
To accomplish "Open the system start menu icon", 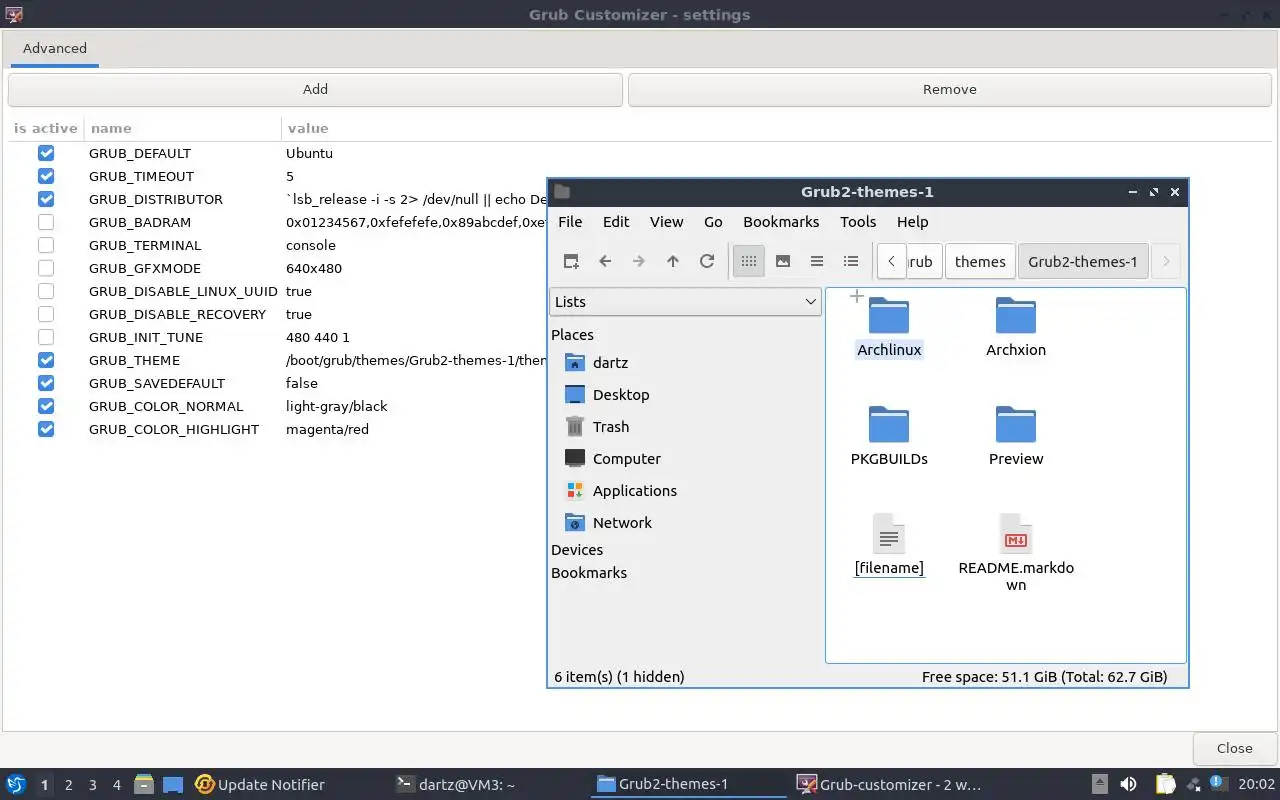I will point(16,784).
